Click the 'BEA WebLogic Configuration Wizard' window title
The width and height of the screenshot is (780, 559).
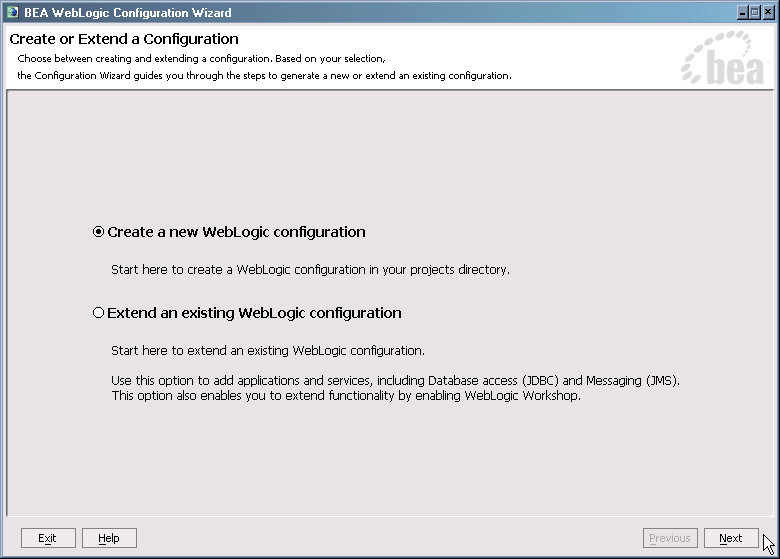pos(128,12)
